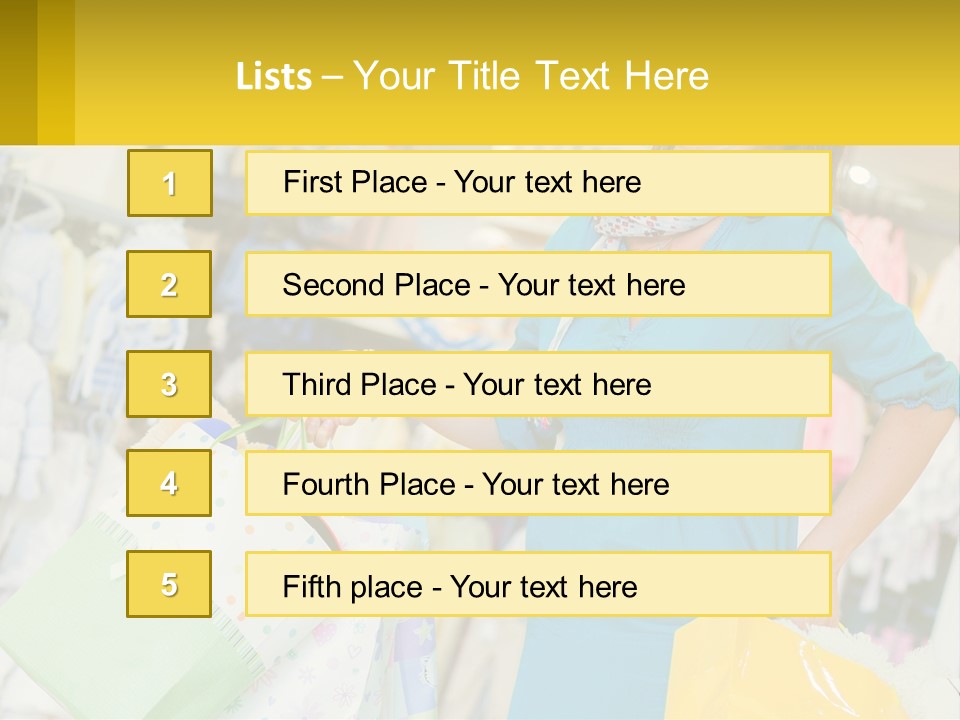Viewport: 960px width, 720px height.
Task: Select the number 4 box
Action: [169, 483]
